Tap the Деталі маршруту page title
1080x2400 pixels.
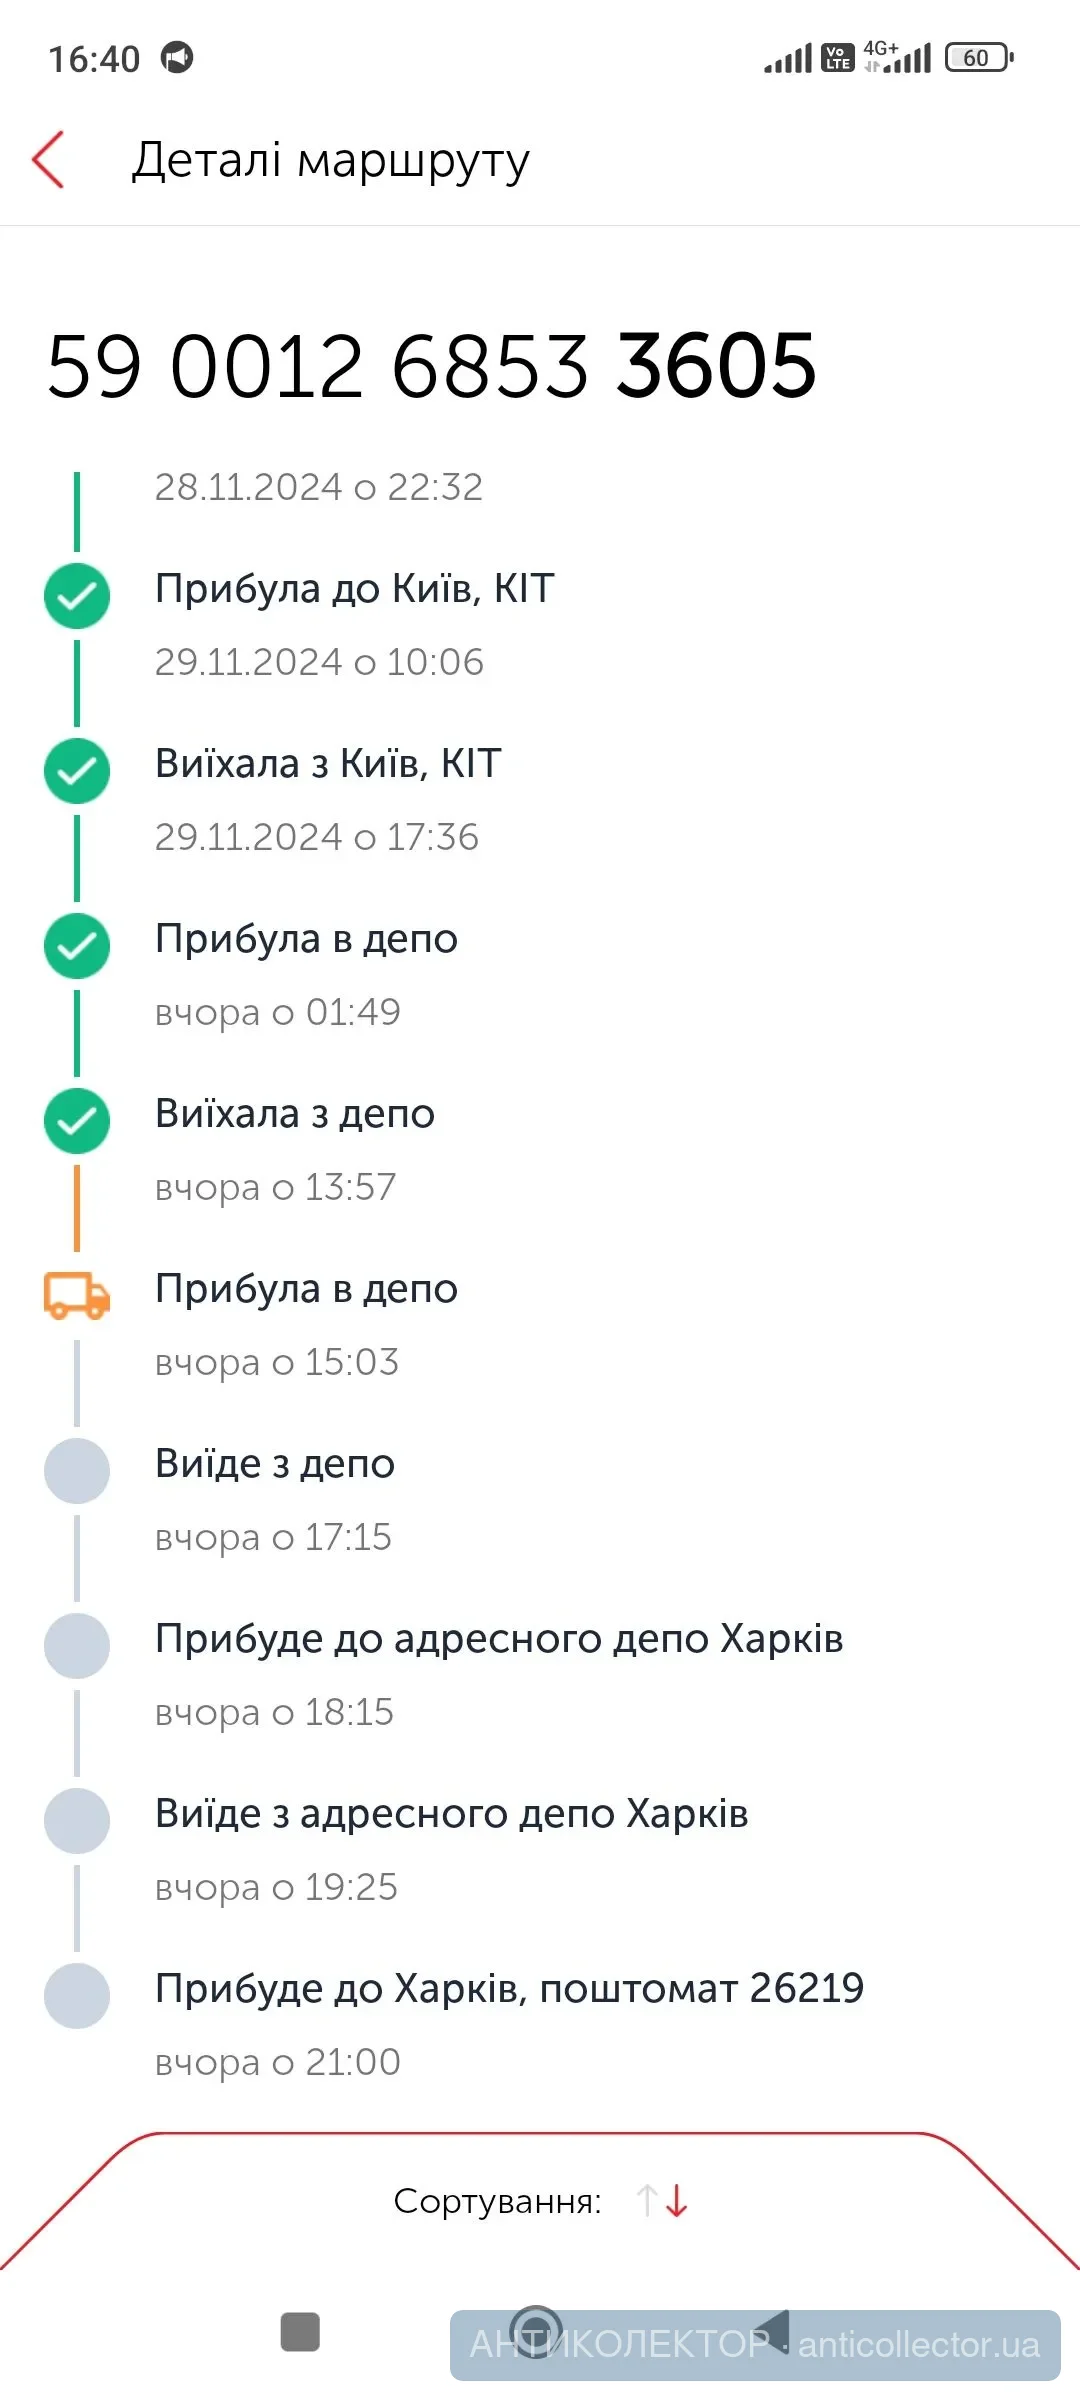[330, 160]
